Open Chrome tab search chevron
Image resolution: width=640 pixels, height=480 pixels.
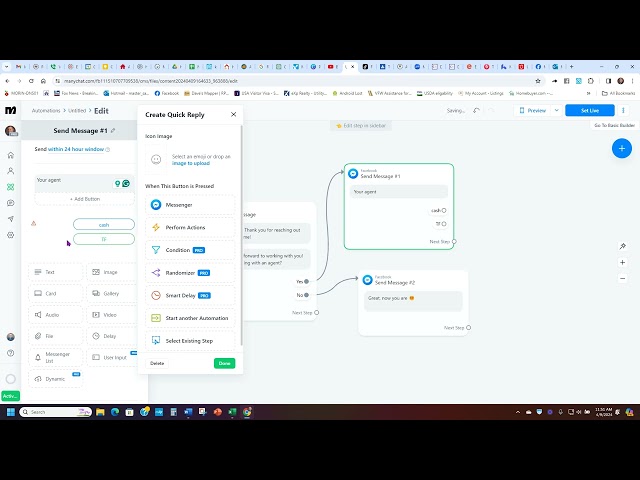point(7,67)
